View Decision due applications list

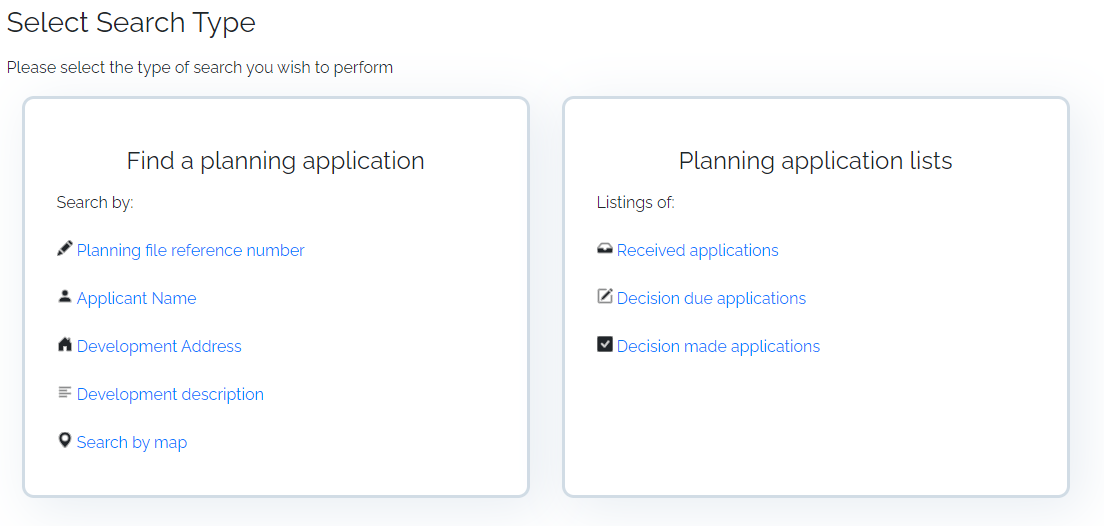[711, 298]
